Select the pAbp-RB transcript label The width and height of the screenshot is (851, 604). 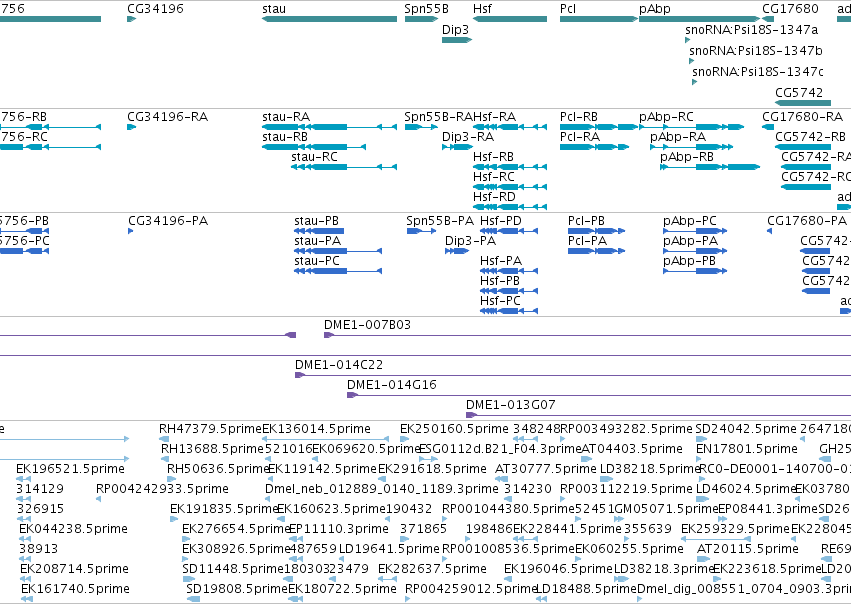point(687,157)
